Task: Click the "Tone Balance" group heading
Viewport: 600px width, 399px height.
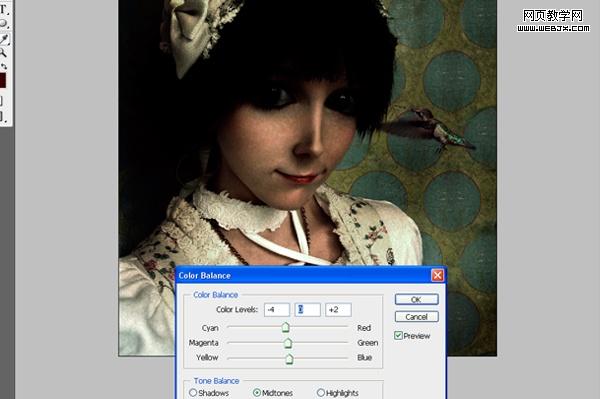Action: pos(216,381)
